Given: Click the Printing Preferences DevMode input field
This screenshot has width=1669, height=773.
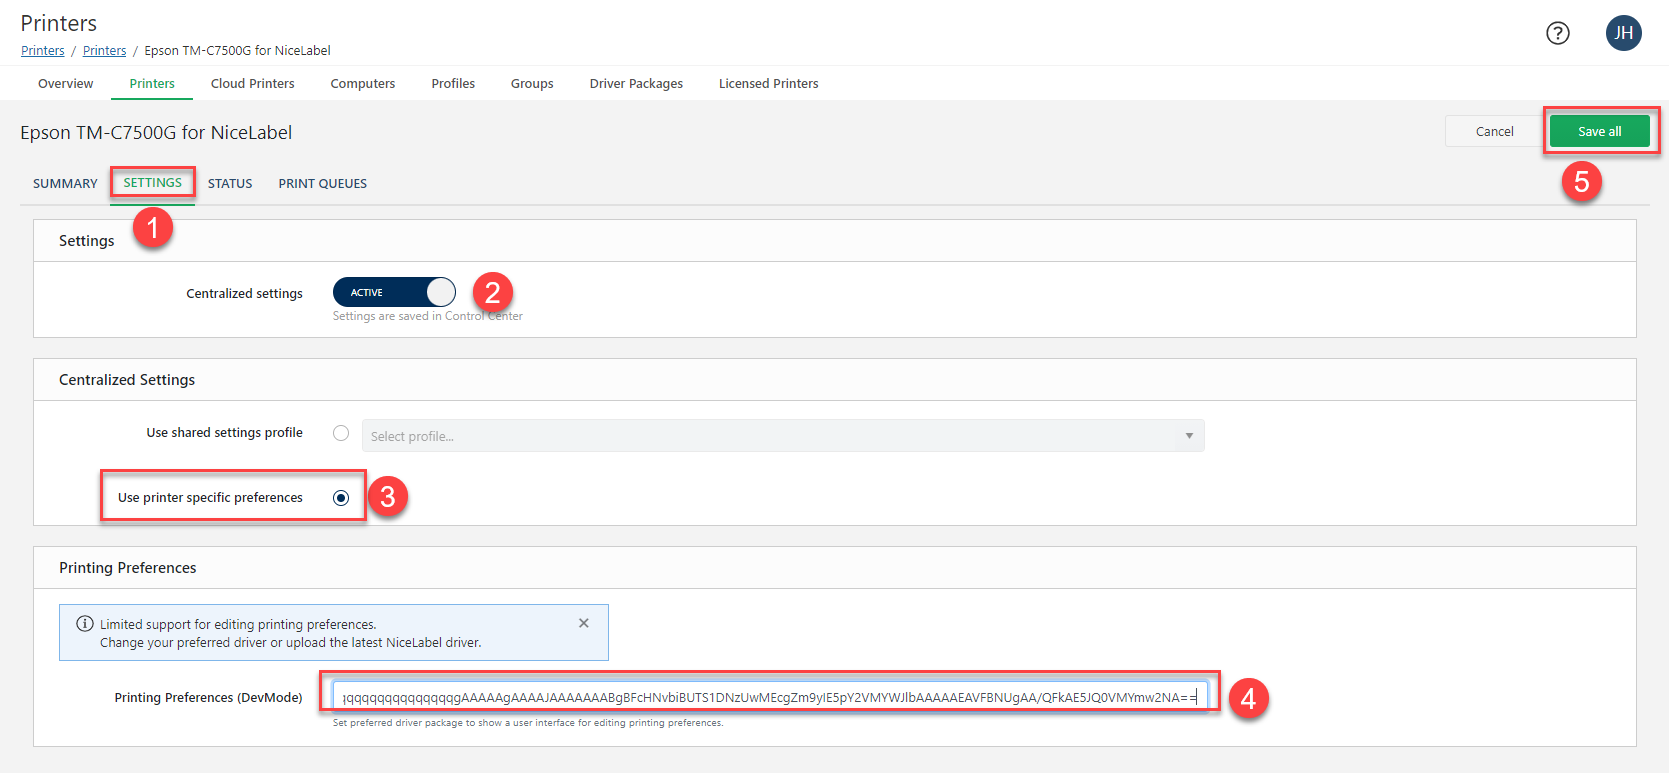Looking at the screenshot, I should pyautogui.click(x=768, y=697).
